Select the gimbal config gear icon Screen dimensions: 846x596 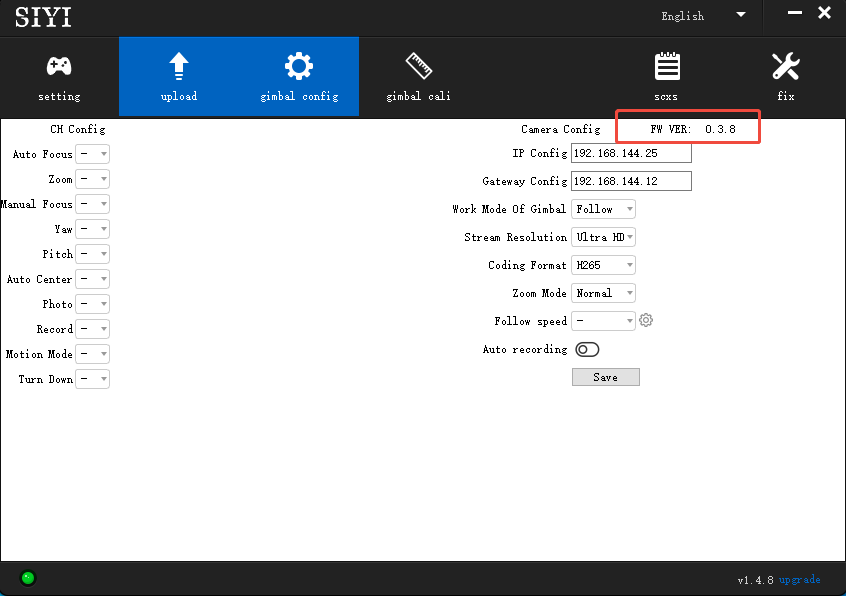coord(298,67)
